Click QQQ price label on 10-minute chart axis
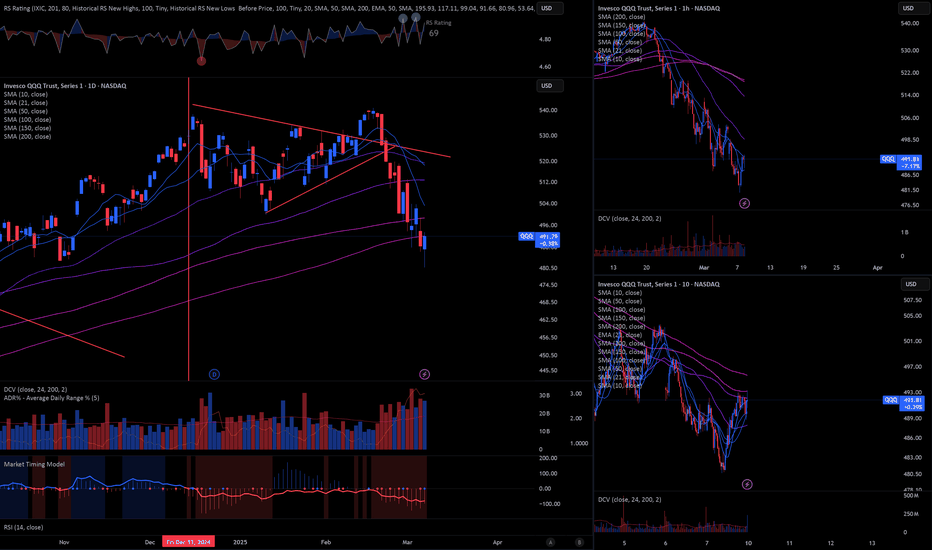The height and width of the screenshot is (550, 932). click(903, 403)
